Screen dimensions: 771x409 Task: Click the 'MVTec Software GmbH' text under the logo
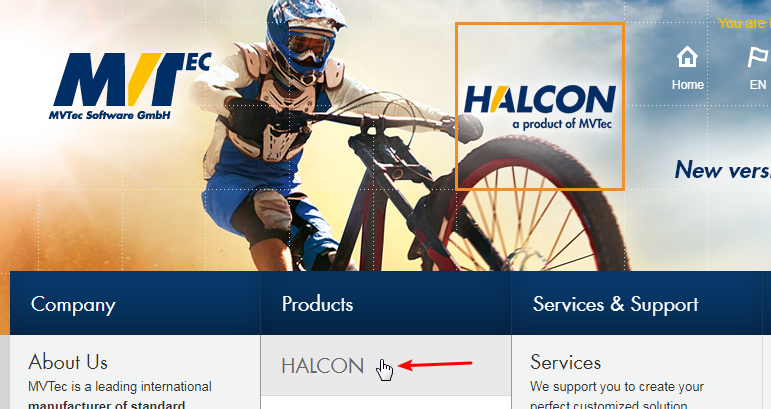[x=109, y=115]
